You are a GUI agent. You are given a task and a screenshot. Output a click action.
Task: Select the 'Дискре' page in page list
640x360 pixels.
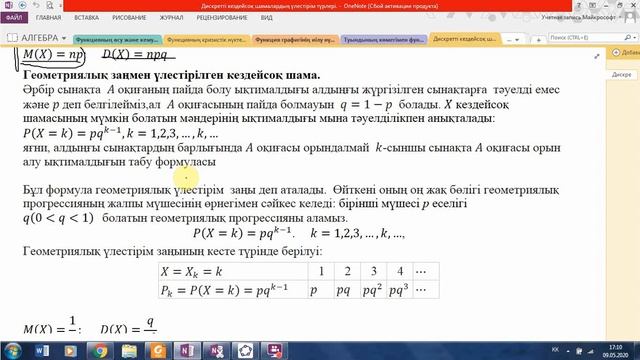coord(622,75)
